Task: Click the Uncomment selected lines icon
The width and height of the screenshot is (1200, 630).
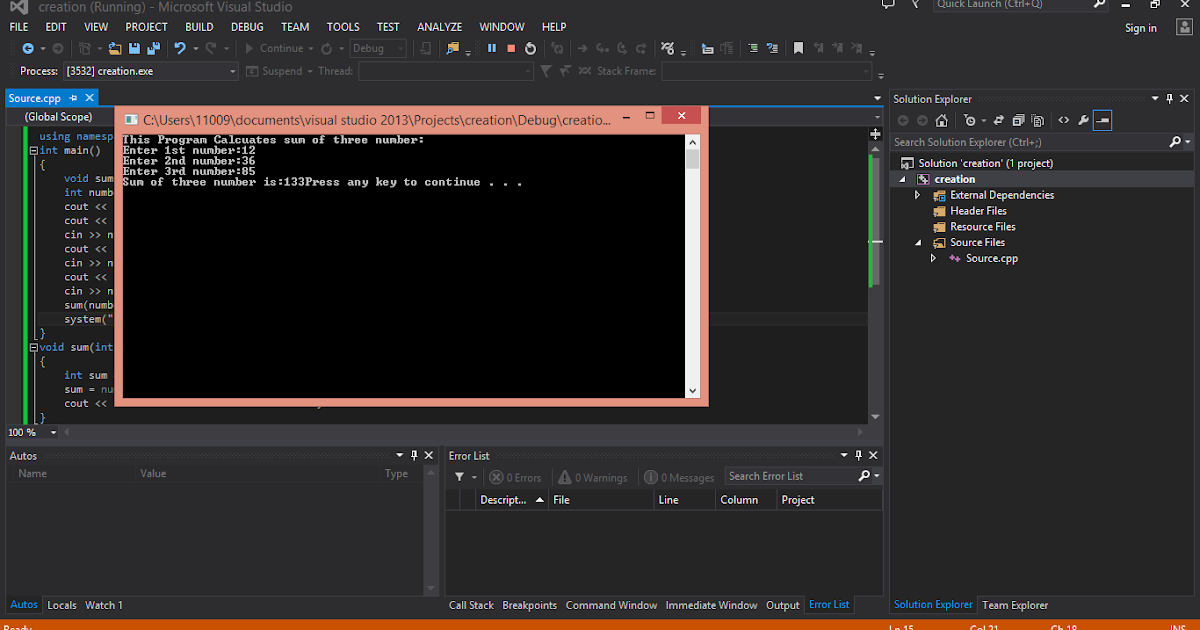Action: click(774, 48)
